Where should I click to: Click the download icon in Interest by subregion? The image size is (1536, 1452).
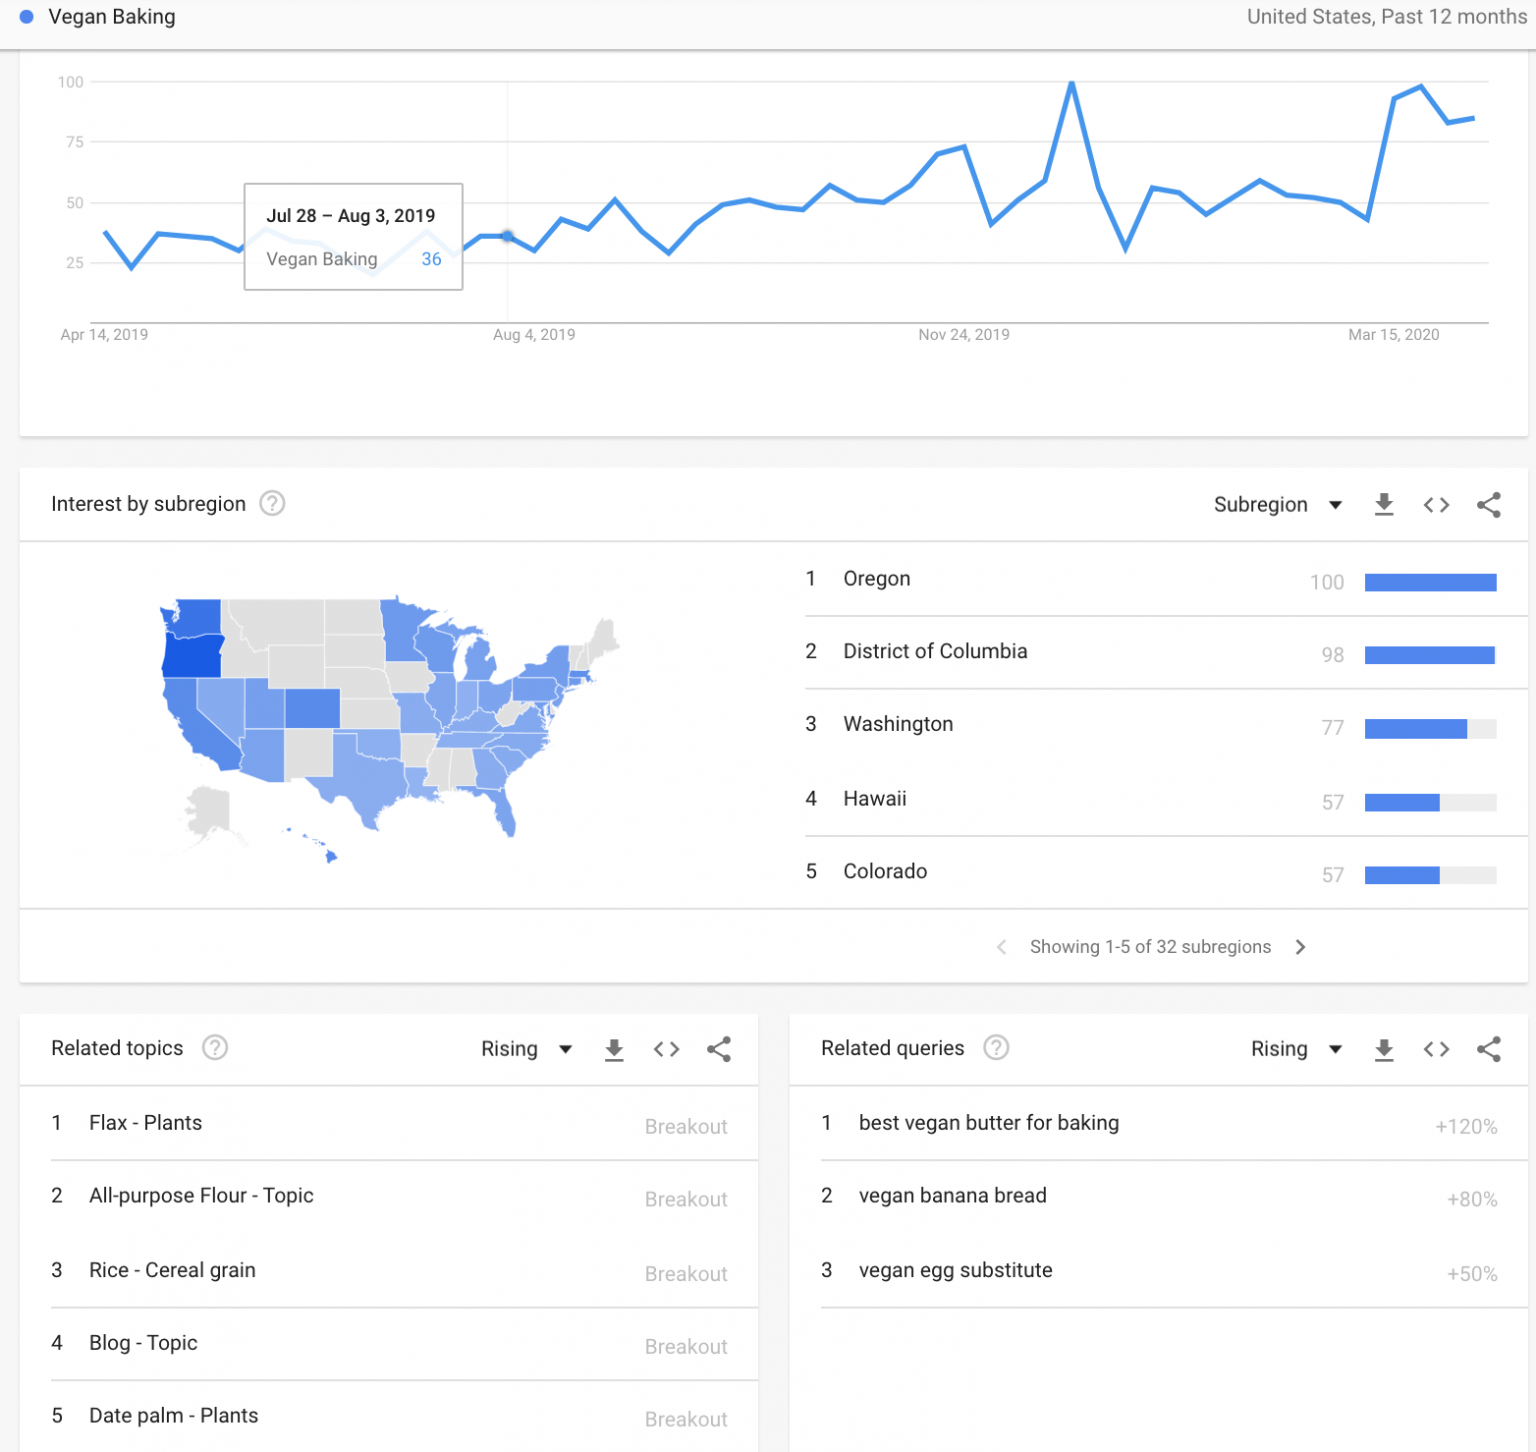pos(1384,505)
